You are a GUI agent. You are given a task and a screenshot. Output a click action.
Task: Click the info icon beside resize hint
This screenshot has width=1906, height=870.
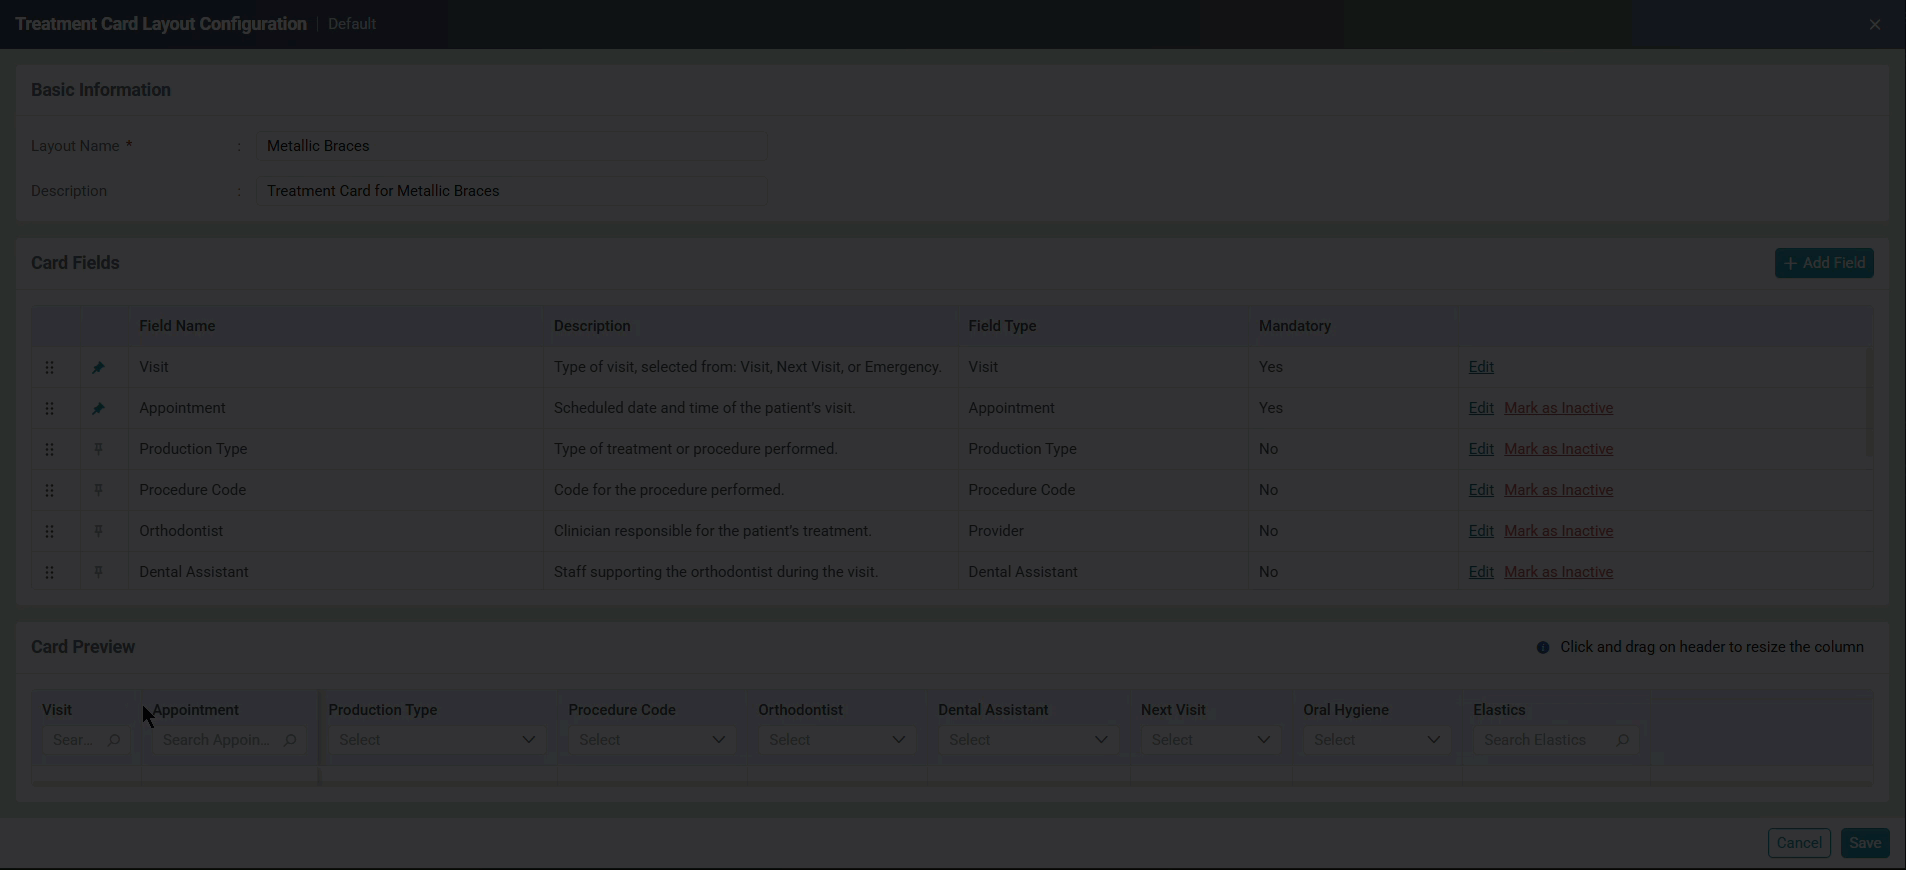(1543, 648)
